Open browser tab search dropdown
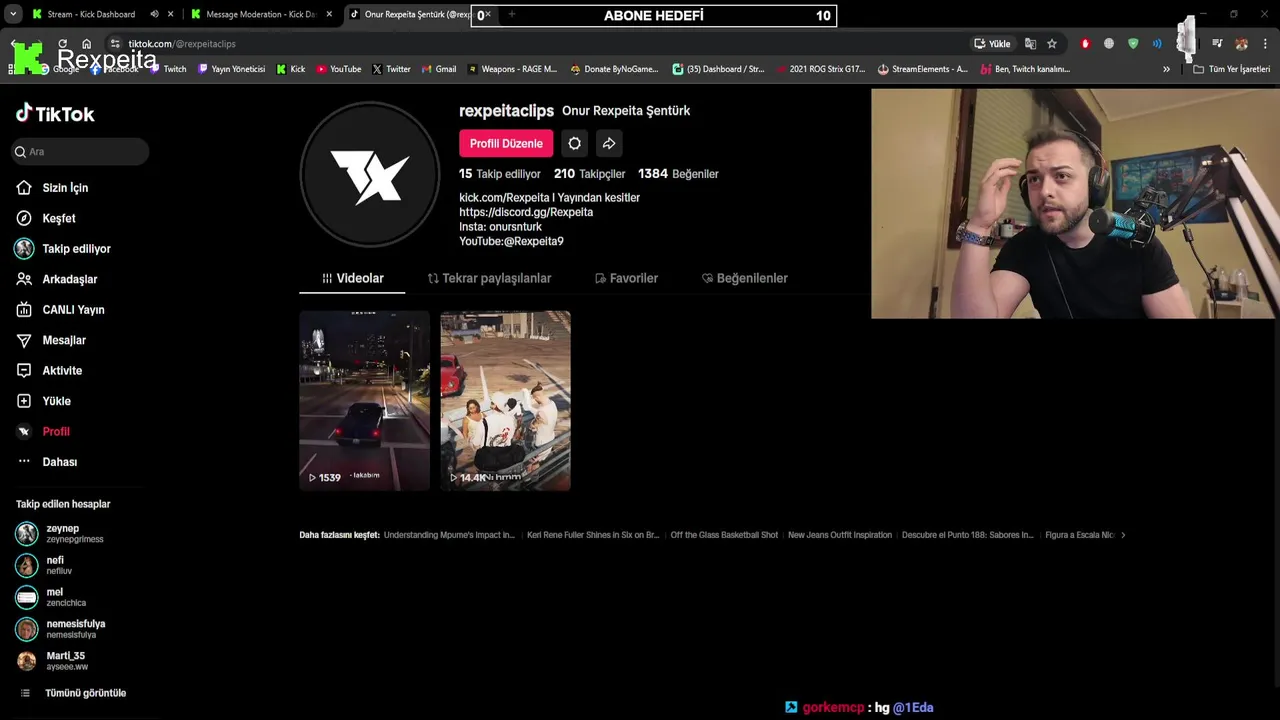Screen dimensions: 1280x720 point(14,14)
